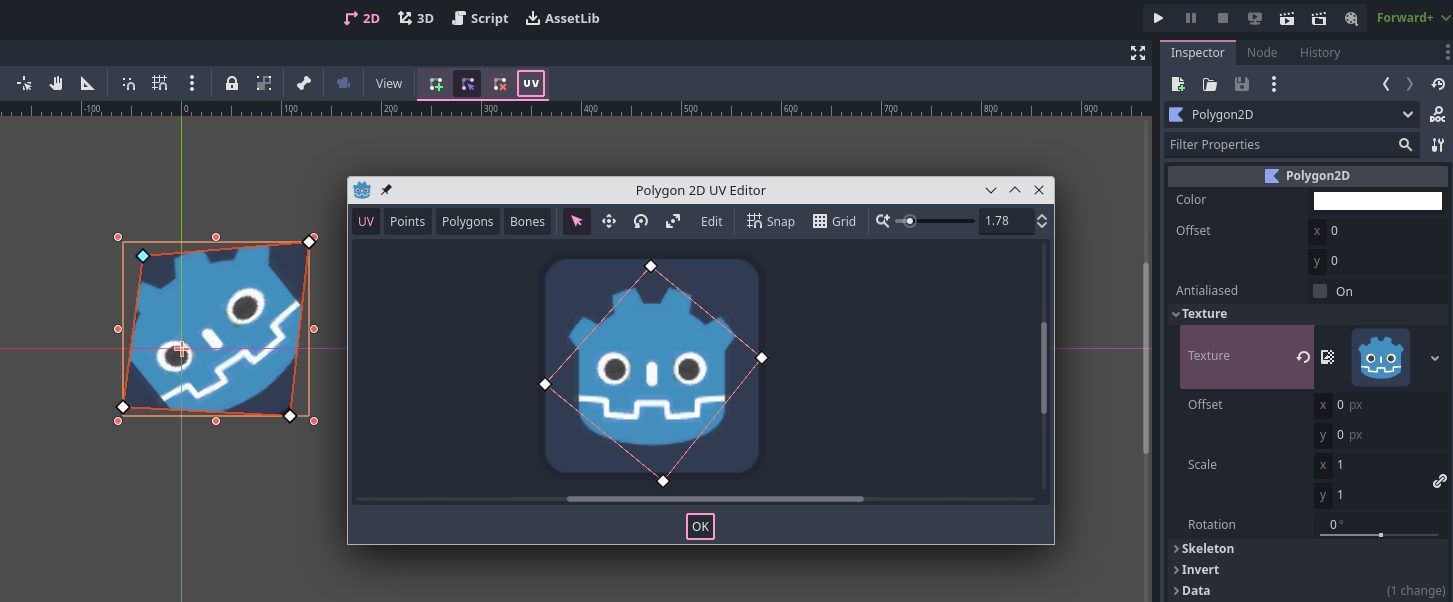Click the remote debug run icon
The height and width of the screenshot is (602, 1453).
[x=1255, y=18]
